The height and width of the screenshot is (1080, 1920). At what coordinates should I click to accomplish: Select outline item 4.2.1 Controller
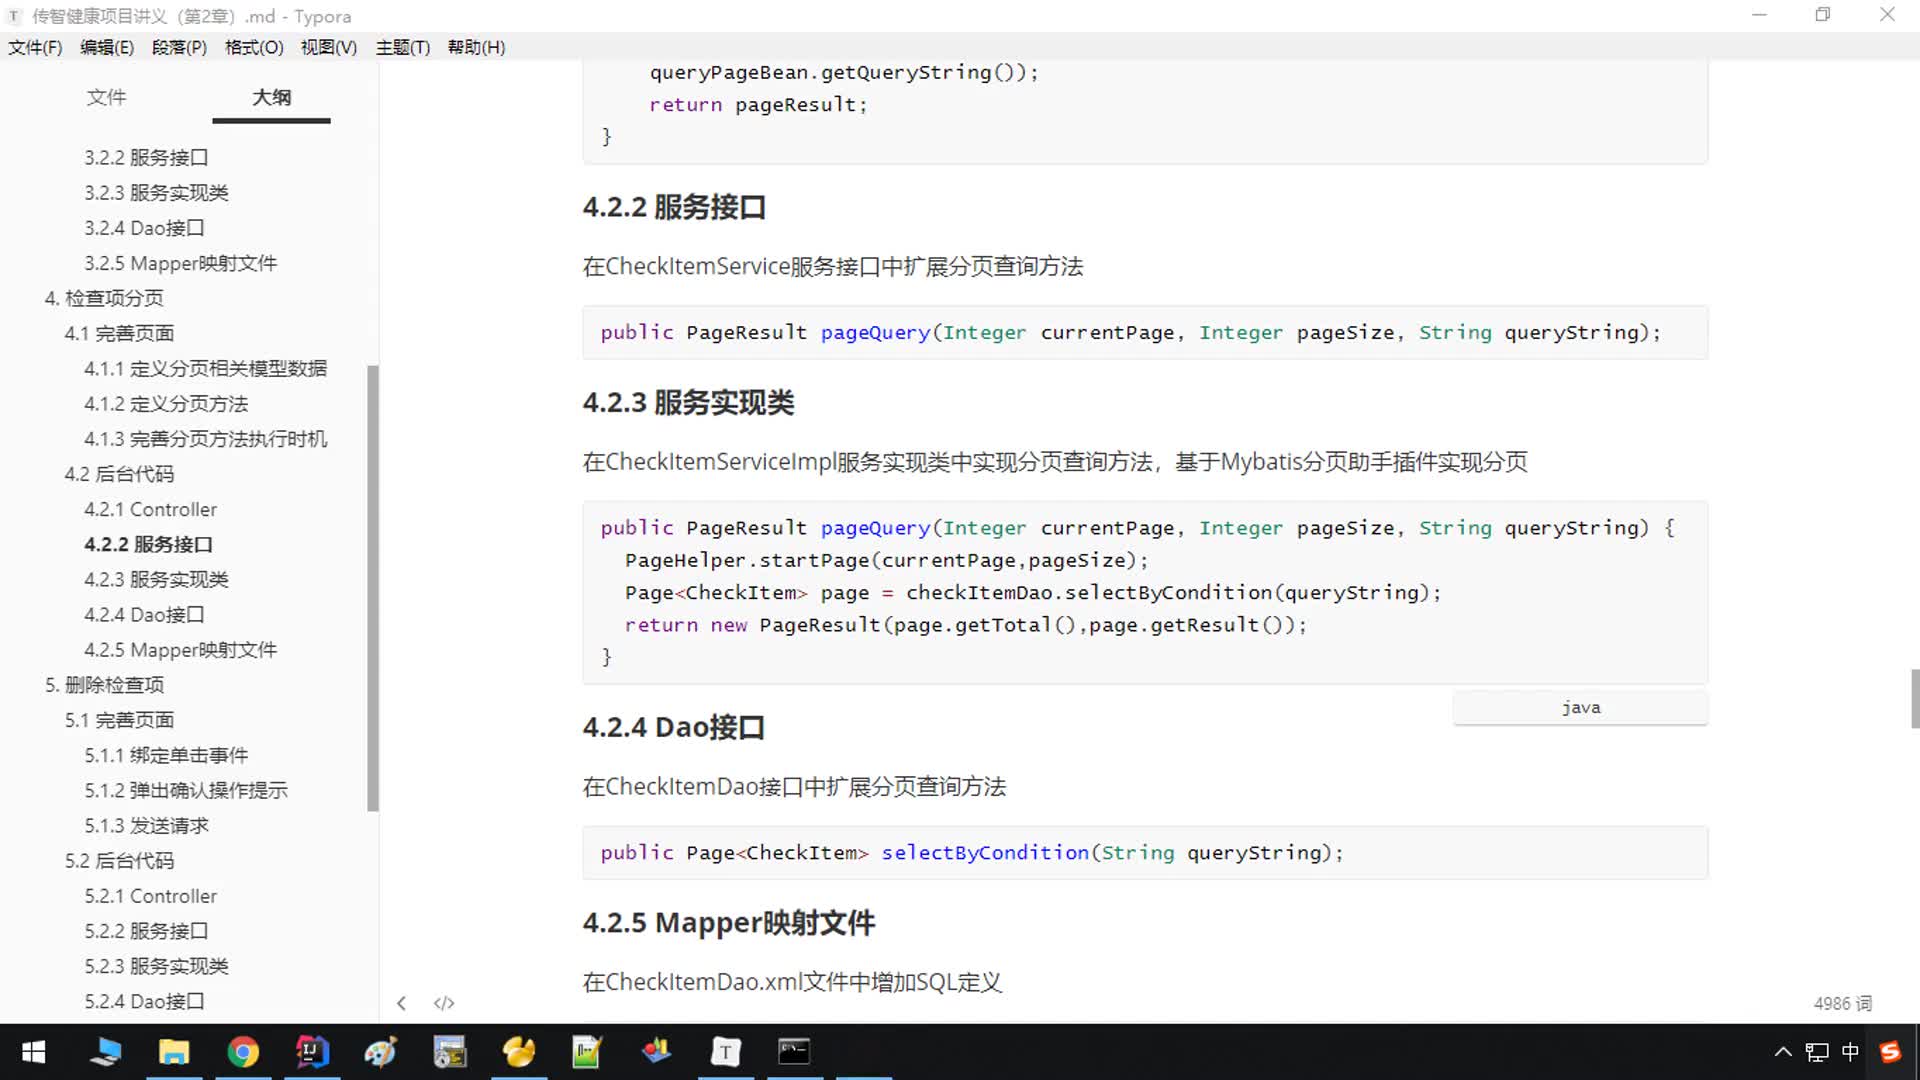coord(150,509)
